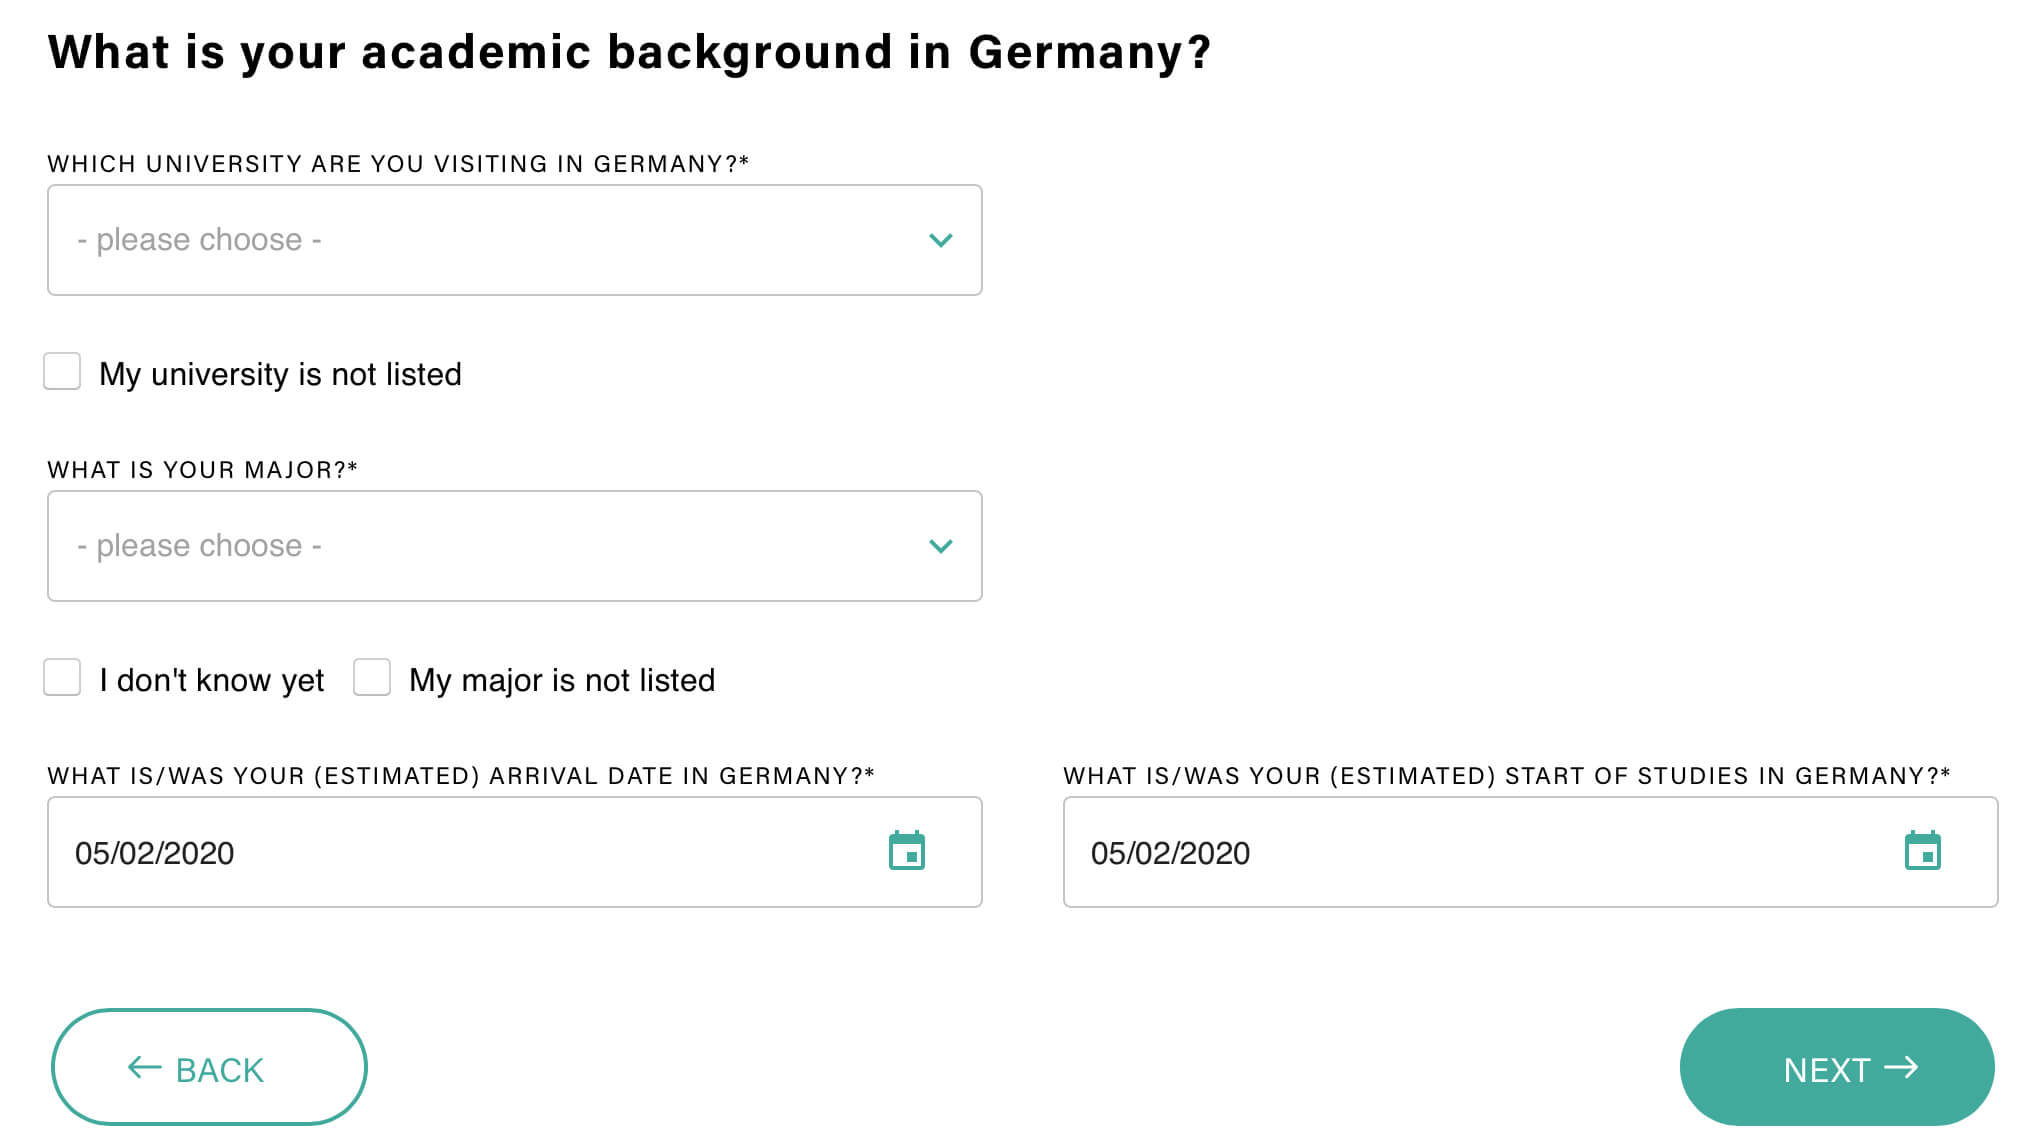This screenshot has height=1146, width=2023.
Task: Check 'My university is not listed' checkbox
Action: [63, 372]
